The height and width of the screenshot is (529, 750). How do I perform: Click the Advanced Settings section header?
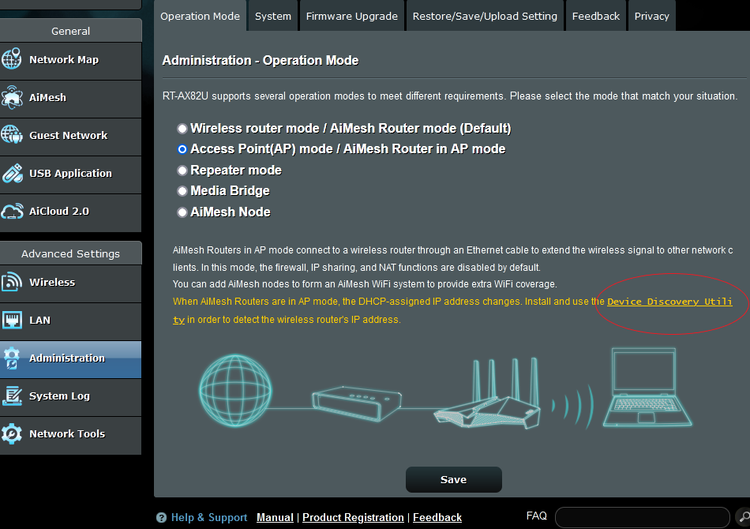[70, 253]
